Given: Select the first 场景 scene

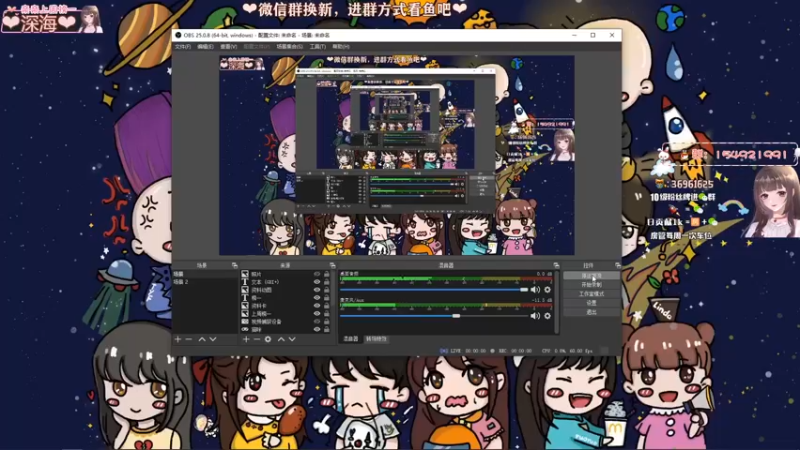Looking at the screenshot, I should [206, 274].
